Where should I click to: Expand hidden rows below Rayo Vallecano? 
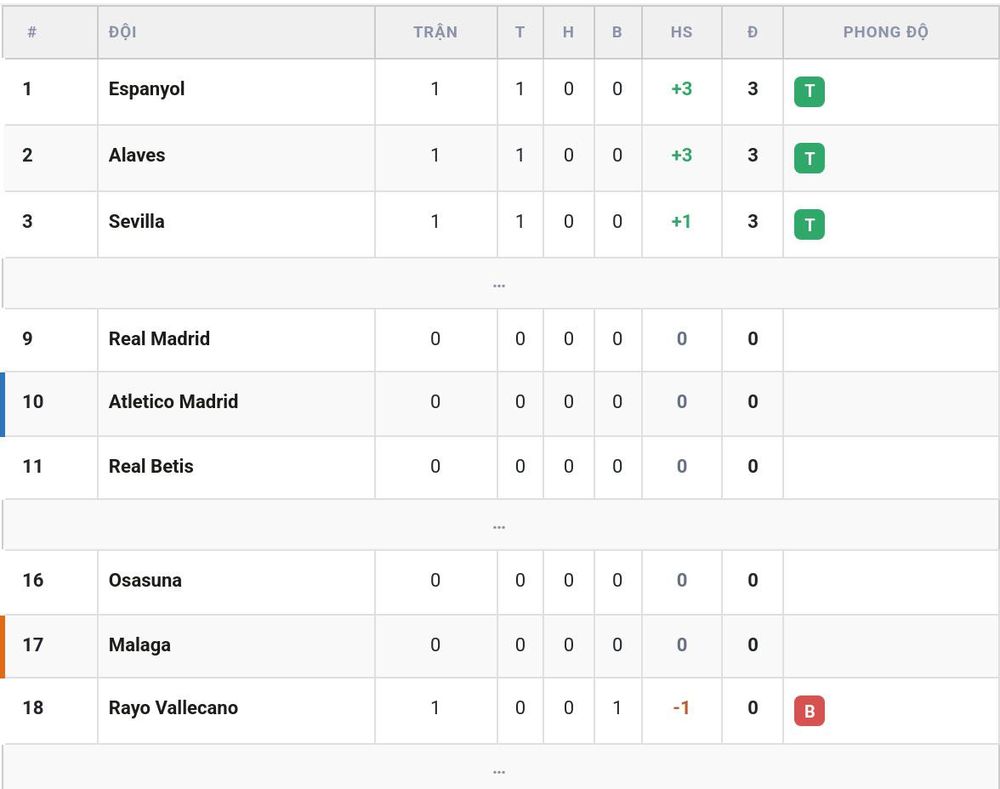(499, 769)
